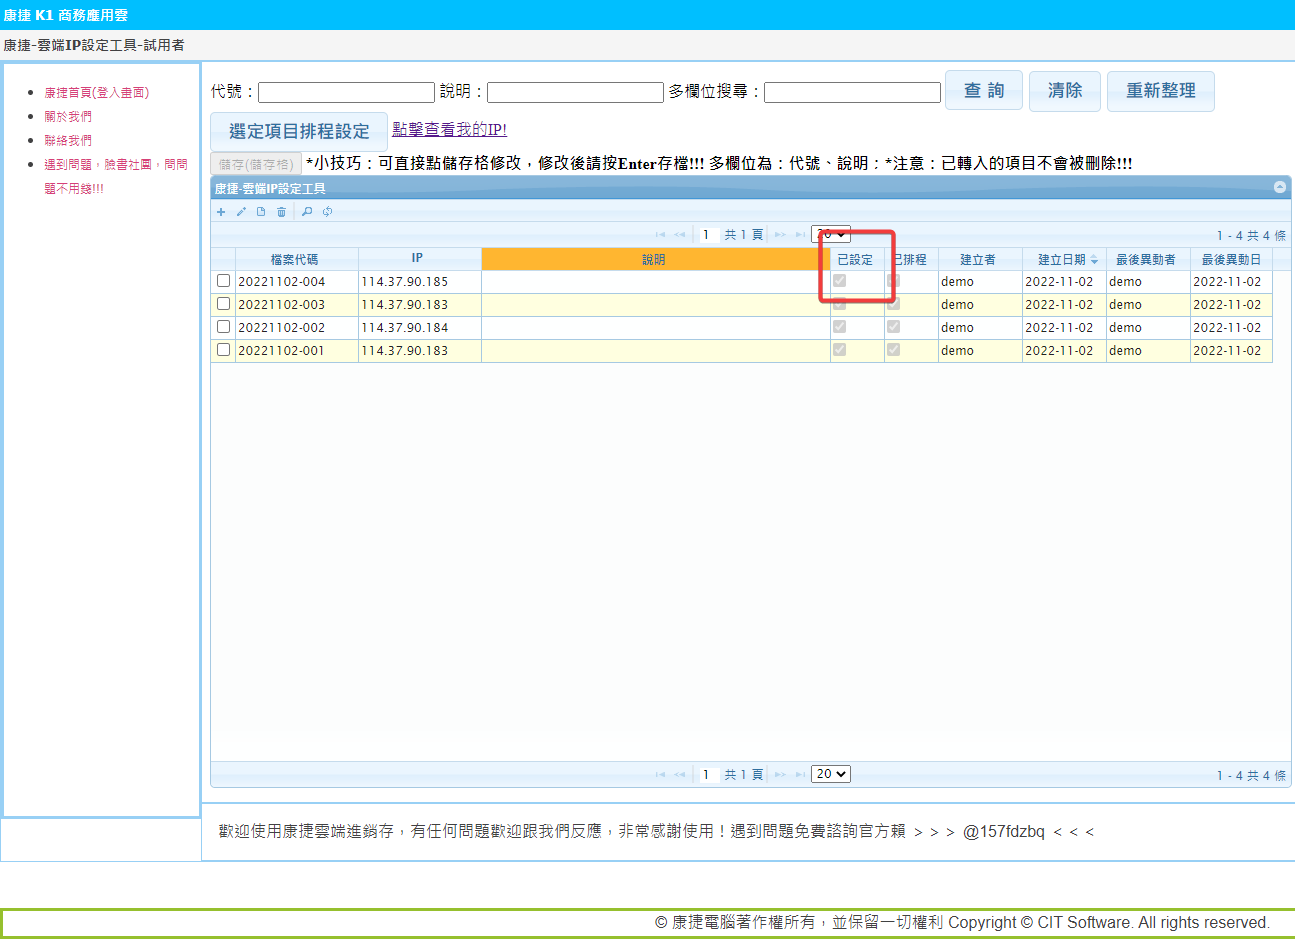
Task: Open the top pager page-size dropdown
Action: pos(831,234)
